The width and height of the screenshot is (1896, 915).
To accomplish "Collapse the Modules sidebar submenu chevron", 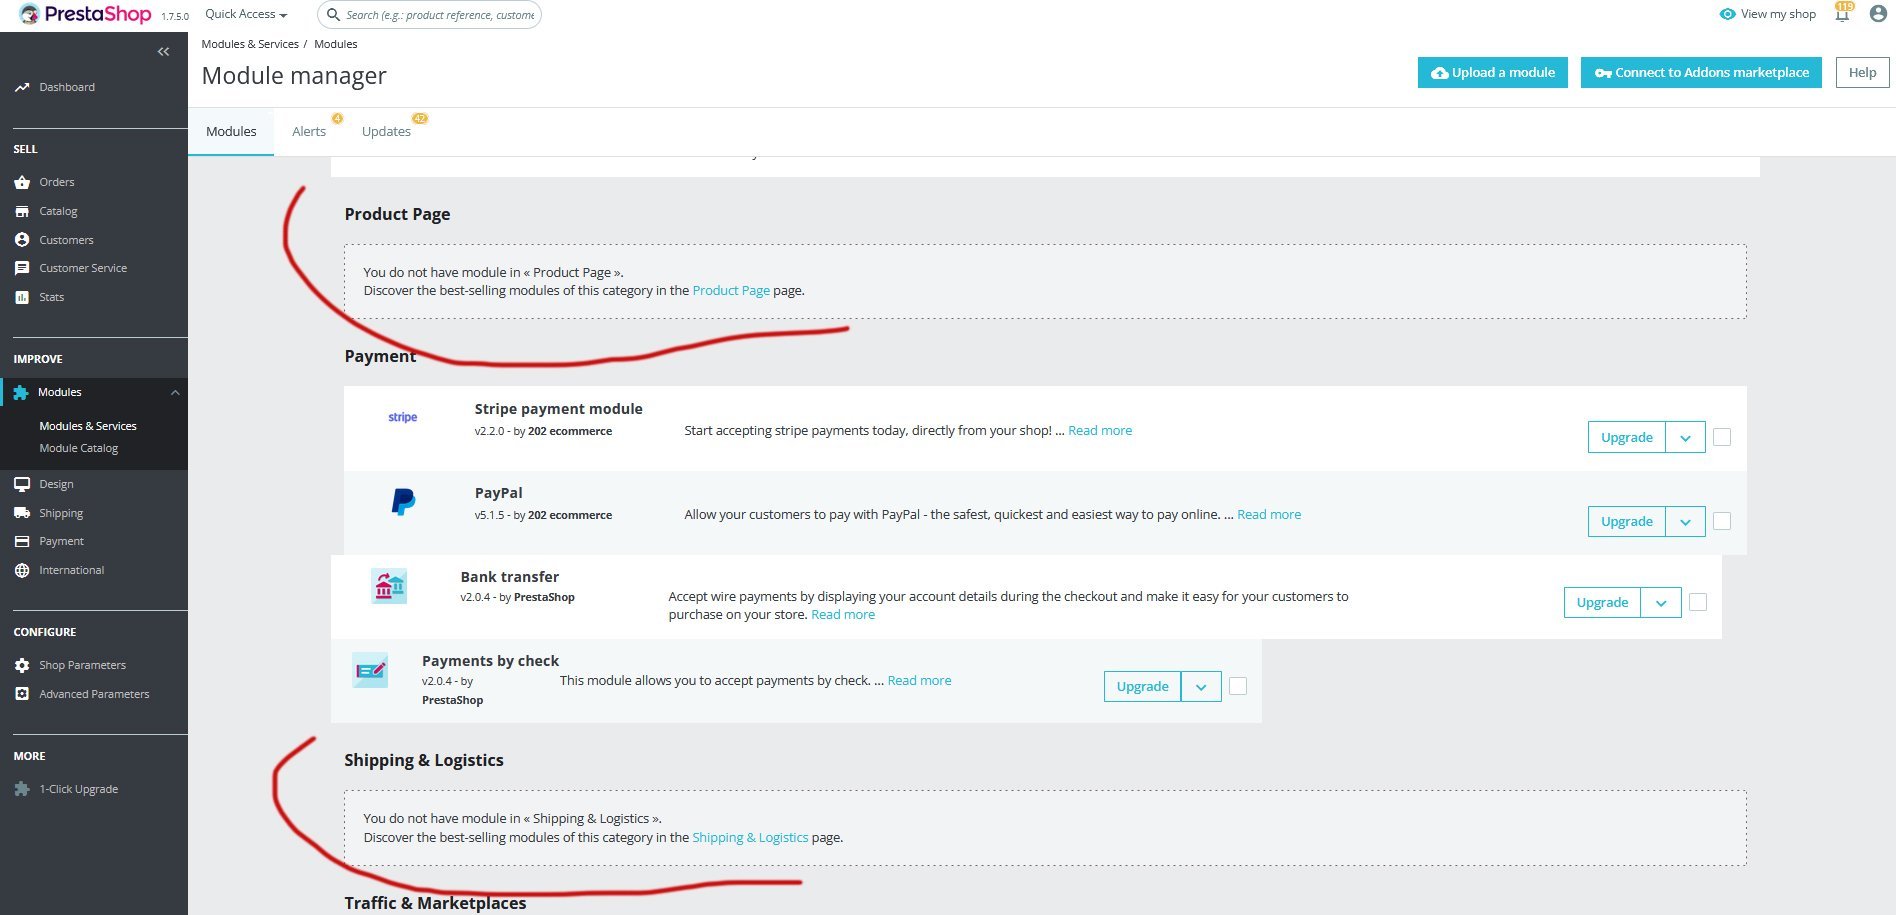I will 175,392.
